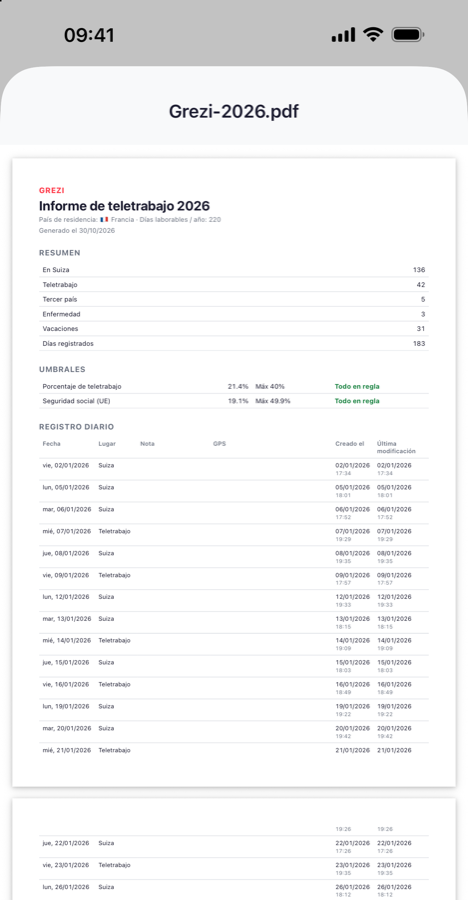Screen dimensions: 468x900
Task: Select 'Teletrabajo' in the mié 07/01/2026 row
Action: pos(114,532)
